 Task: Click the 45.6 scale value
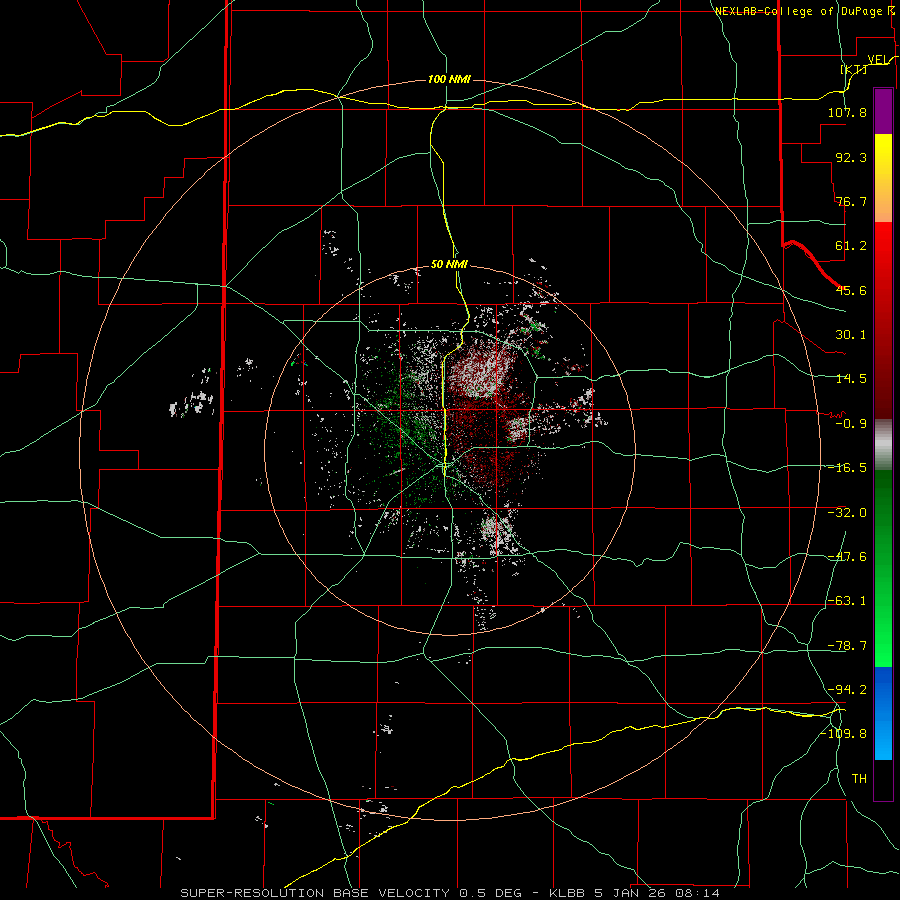tap(851, 290)
